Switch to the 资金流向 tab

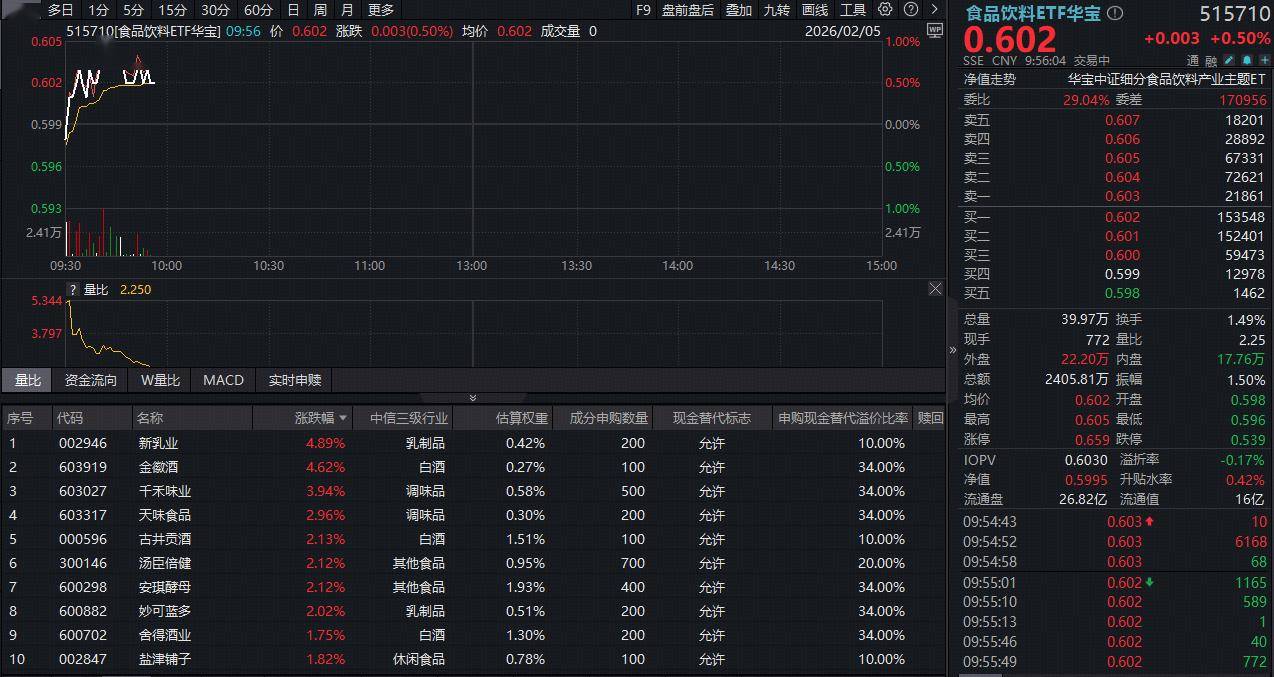[x=91, y=380]
